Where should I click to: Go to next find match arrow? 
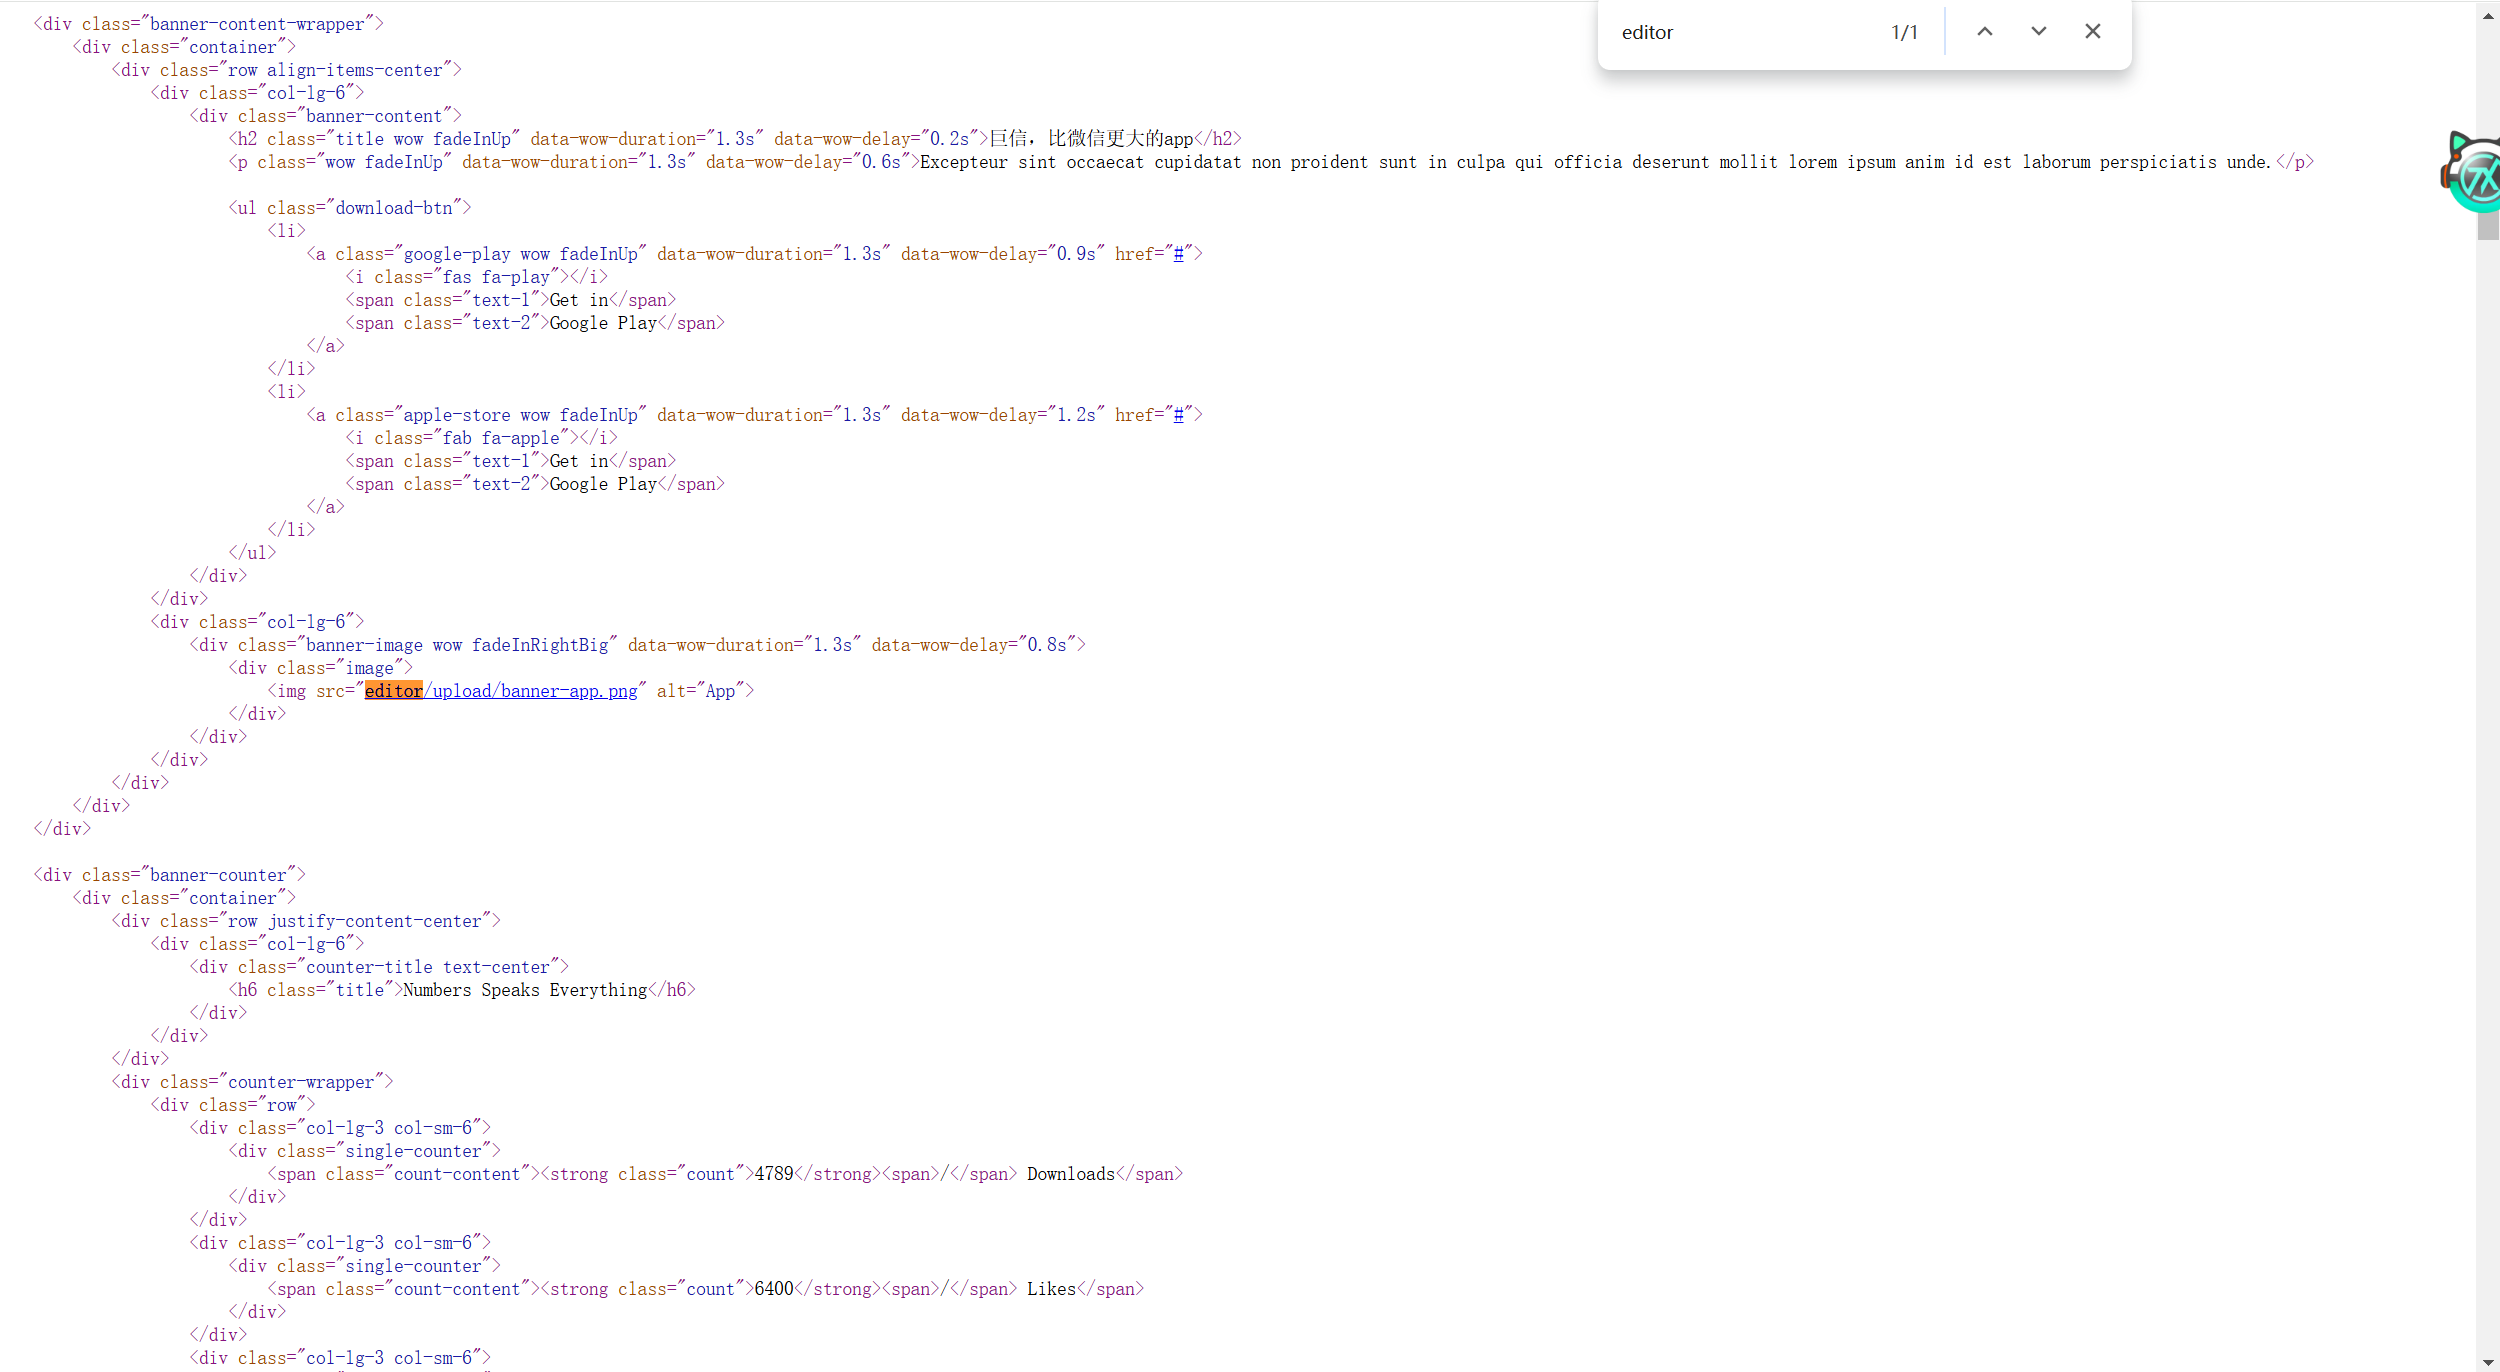click(2038, 32)
